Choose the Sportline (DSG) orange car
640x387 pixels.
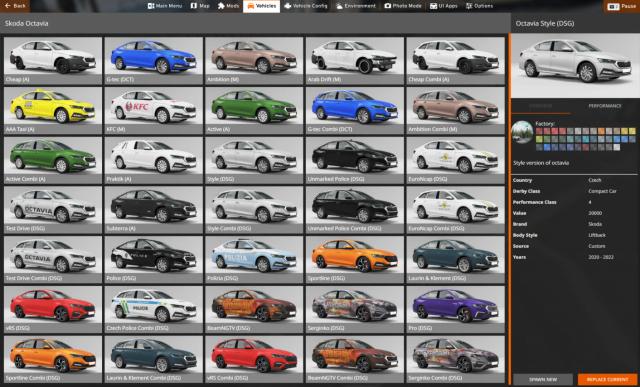355,259
